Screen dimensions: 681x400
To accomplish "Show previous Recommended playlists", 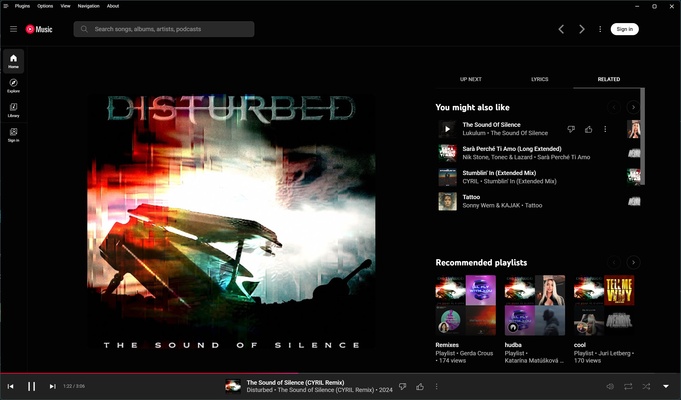I will click(x=614, y=262).
